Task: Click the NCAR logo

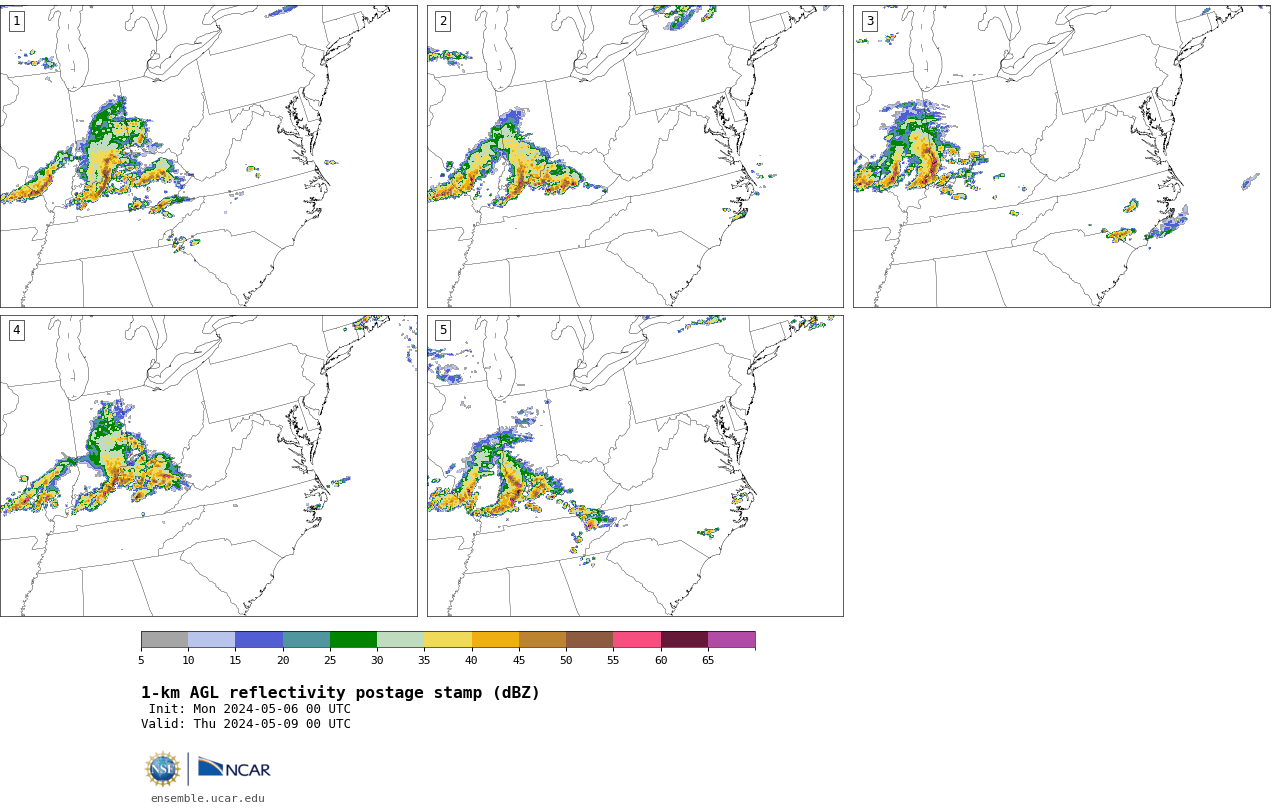Action: coord(234,768)
